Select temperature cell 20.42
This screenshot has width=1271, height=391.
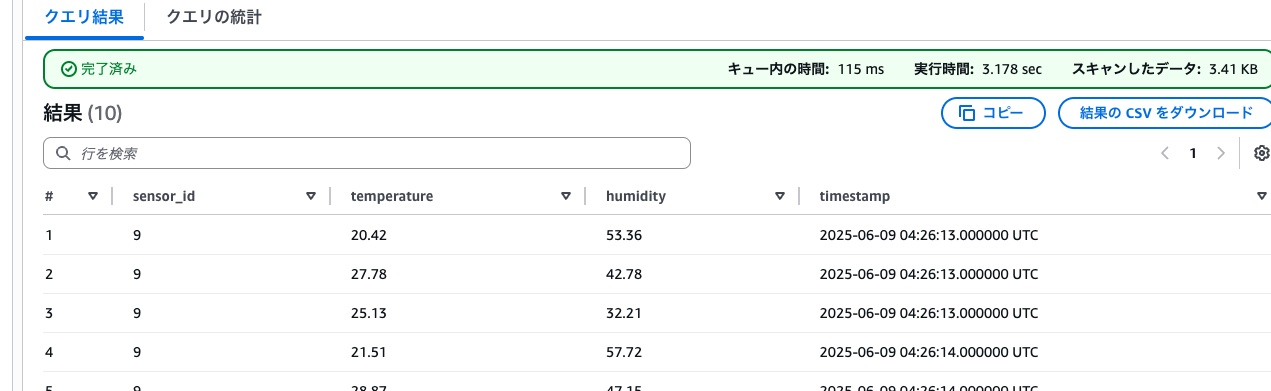click(368, 235)
